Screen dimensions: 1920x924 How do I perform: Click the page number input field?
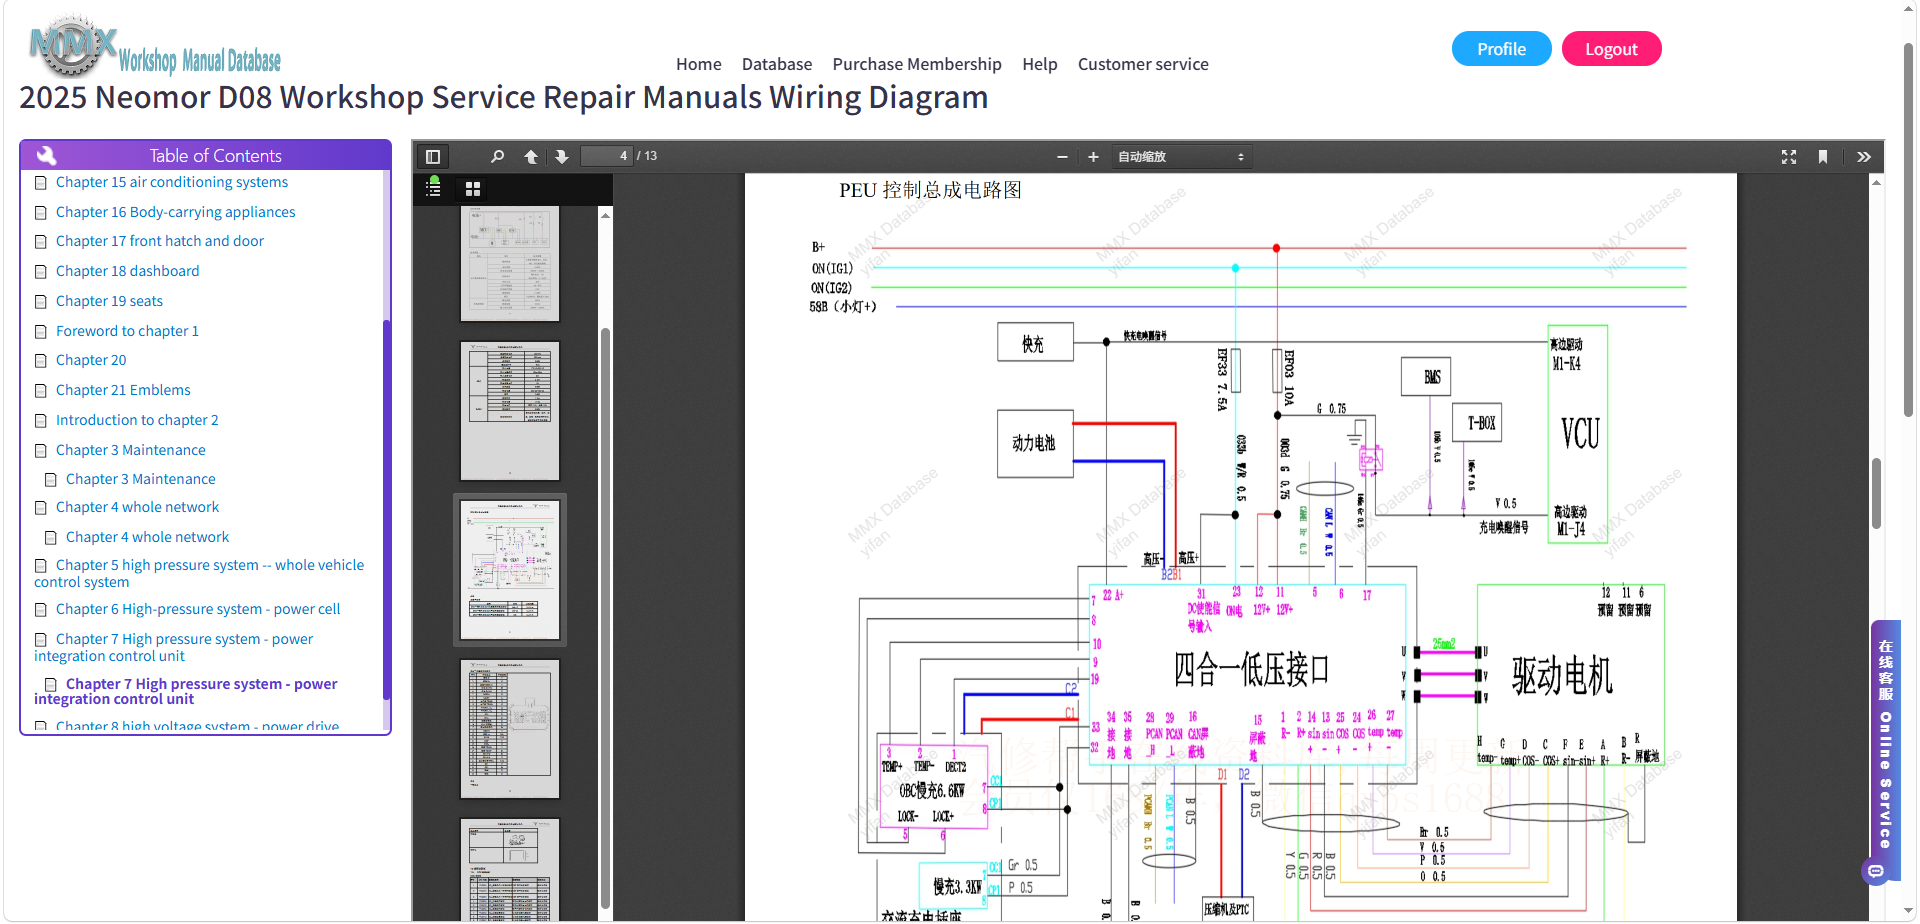606,156
